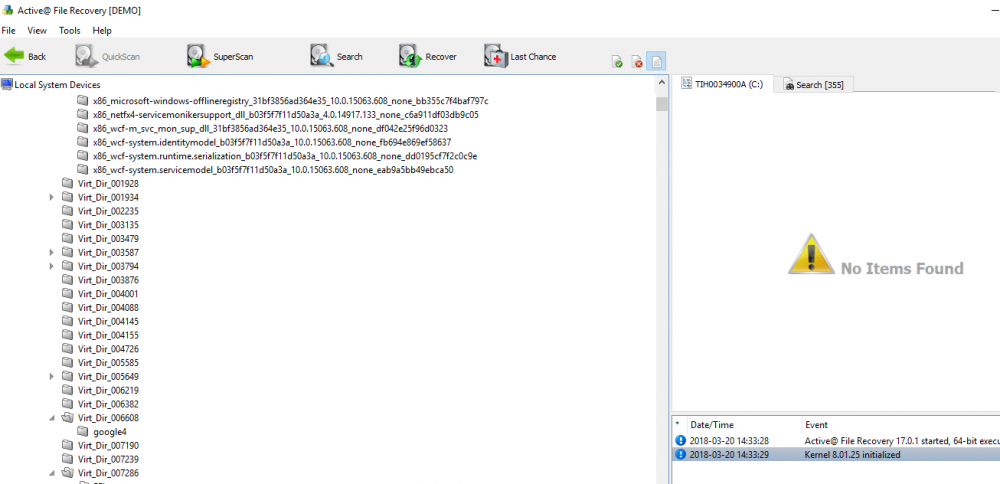Select the Virt_Dir_004726 folder
This screenshot has height=484, width=1000.
click(x=108, y=349)
